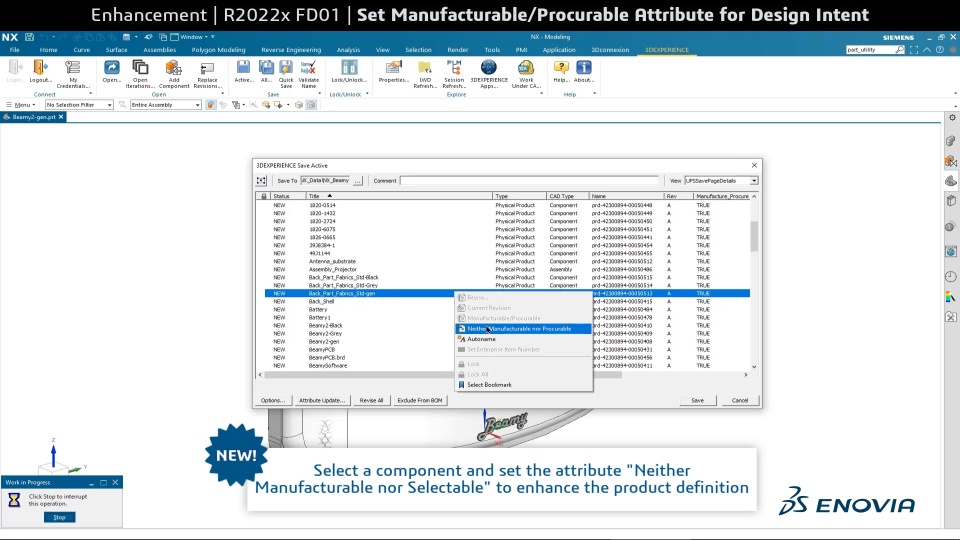Click the Comment input field

(530, 181)
